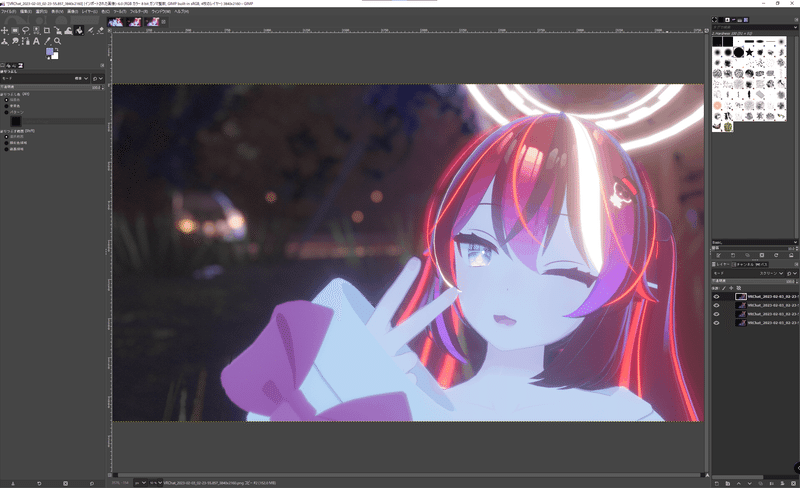Open the Edit menu
The image size is (800, 488).
pos(26,11)
